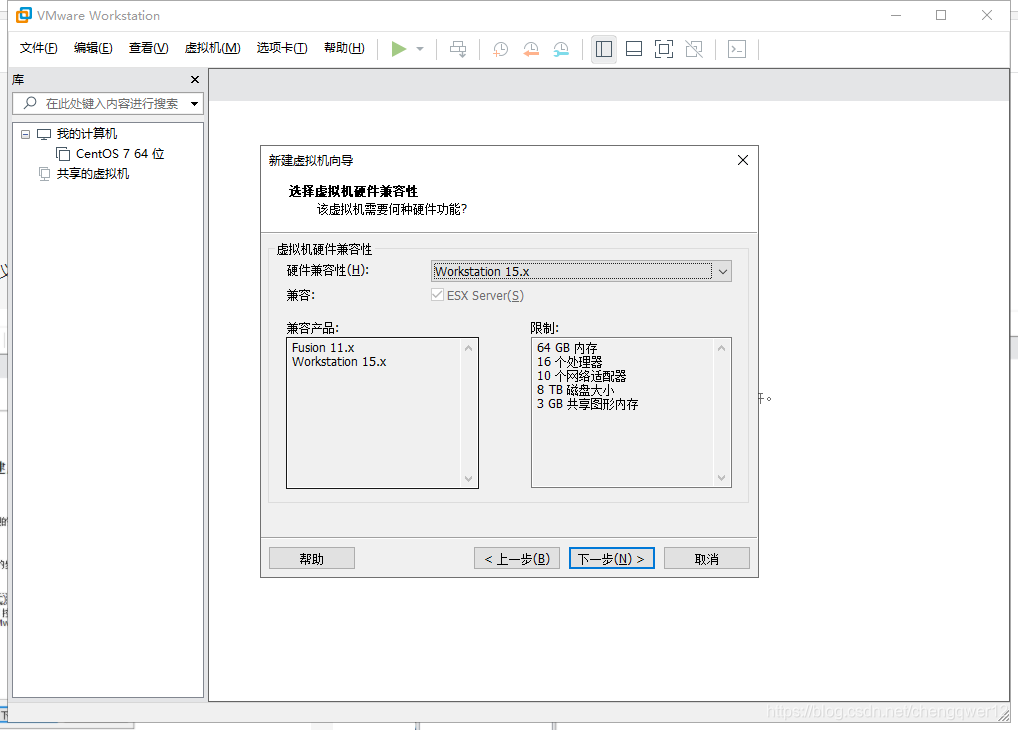Screen dimensions: 1018x730
Task: Select Workstation 15.x in compatible products list
Action: point(339,362)
